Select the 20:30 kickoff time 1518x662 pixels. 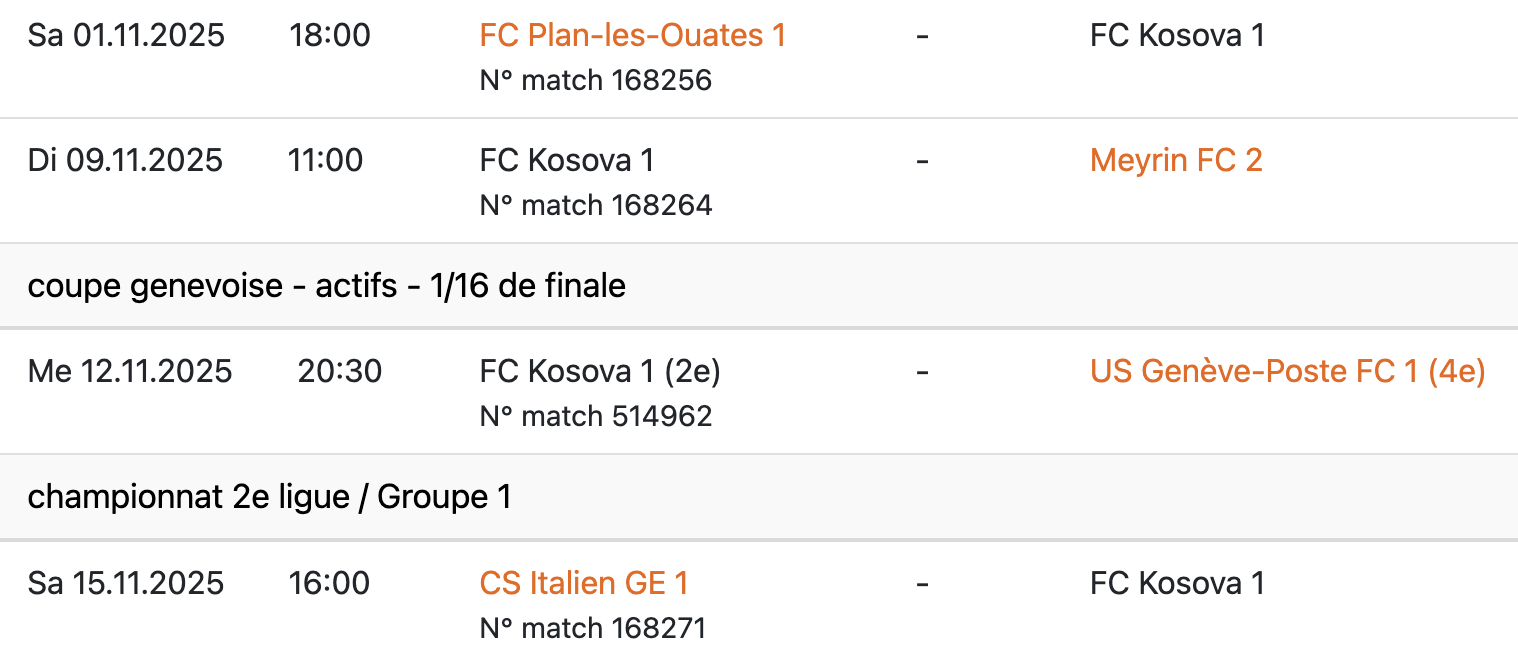coord(340,372)
